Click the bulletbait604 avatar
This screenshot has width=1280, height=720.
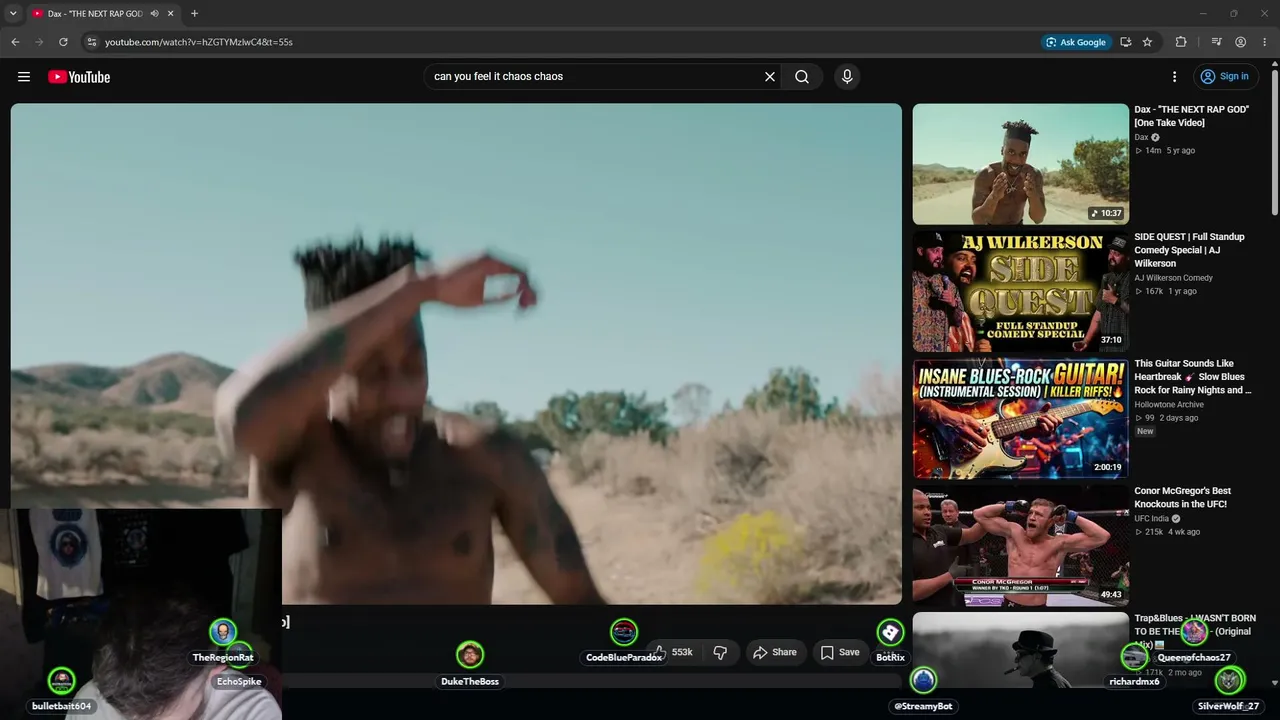click(x=62, y=680)
